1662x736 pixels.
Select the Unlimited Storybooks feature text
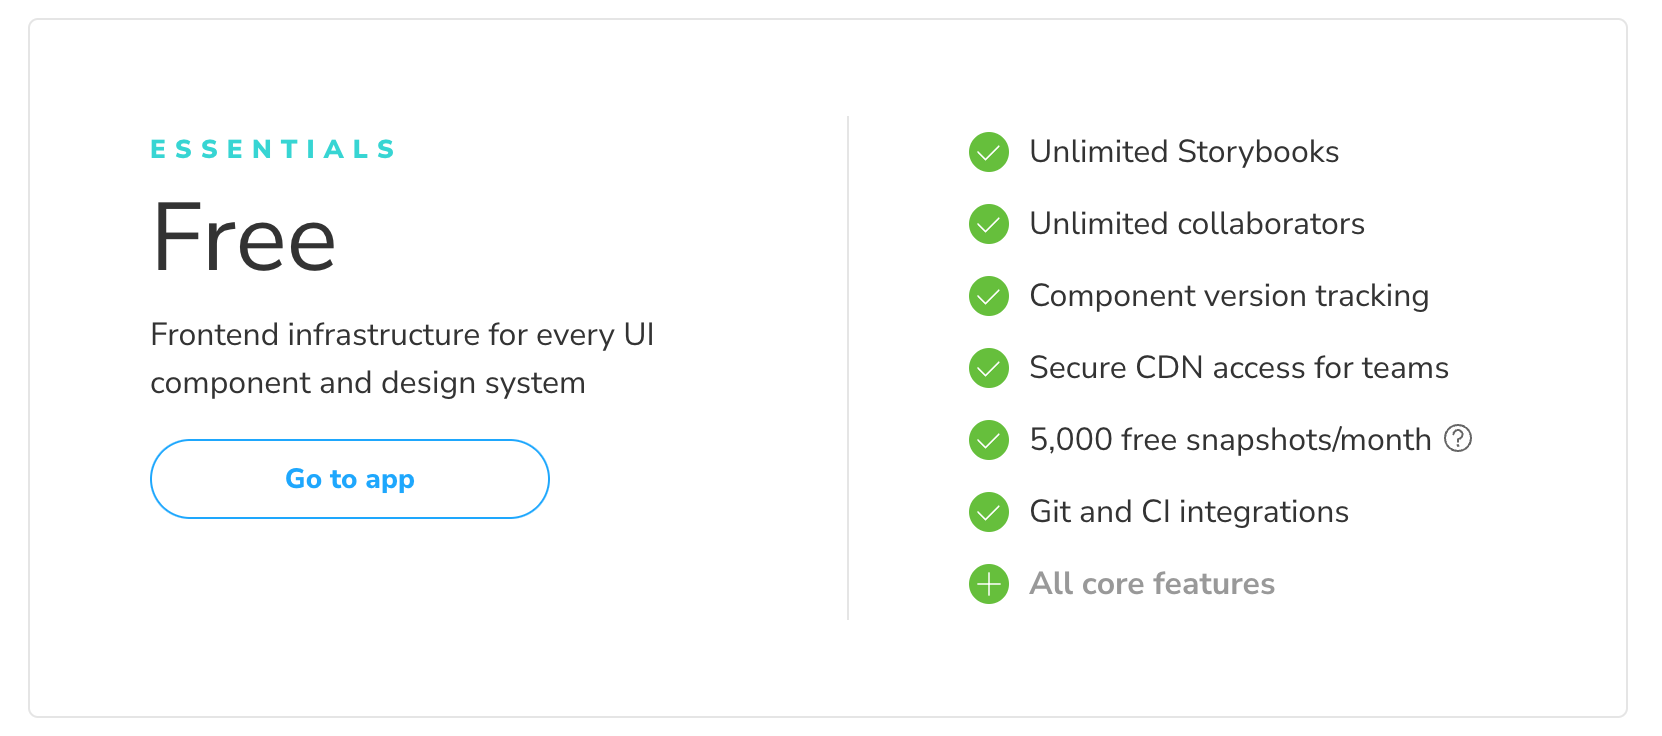pyautogui.click(x=1184, y=152)
